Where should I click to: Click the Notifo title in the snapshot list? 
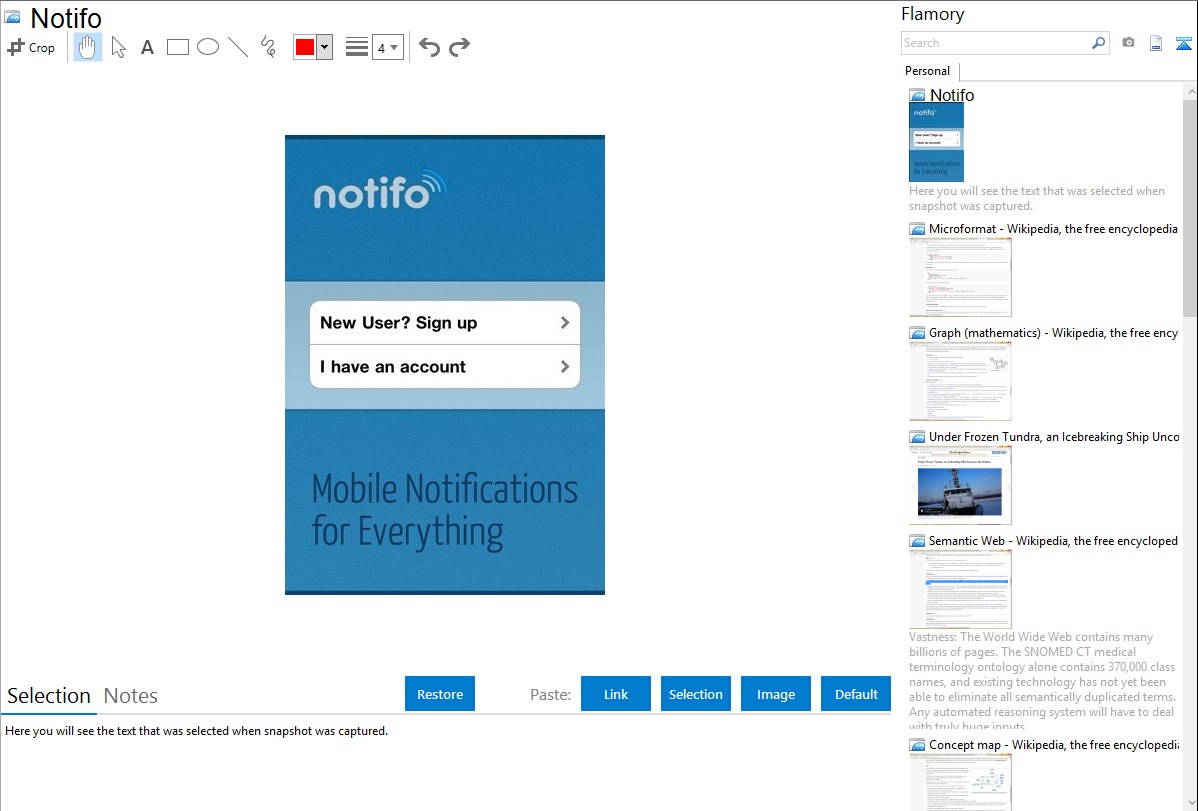point(952,95)
